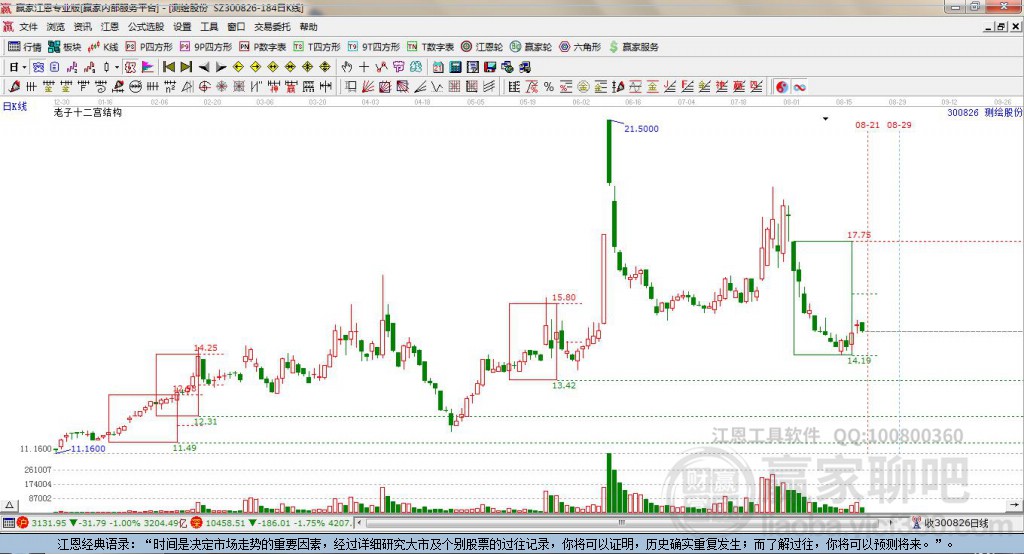
Task: Click the colored flag icon
Action: tap(148, 67)
